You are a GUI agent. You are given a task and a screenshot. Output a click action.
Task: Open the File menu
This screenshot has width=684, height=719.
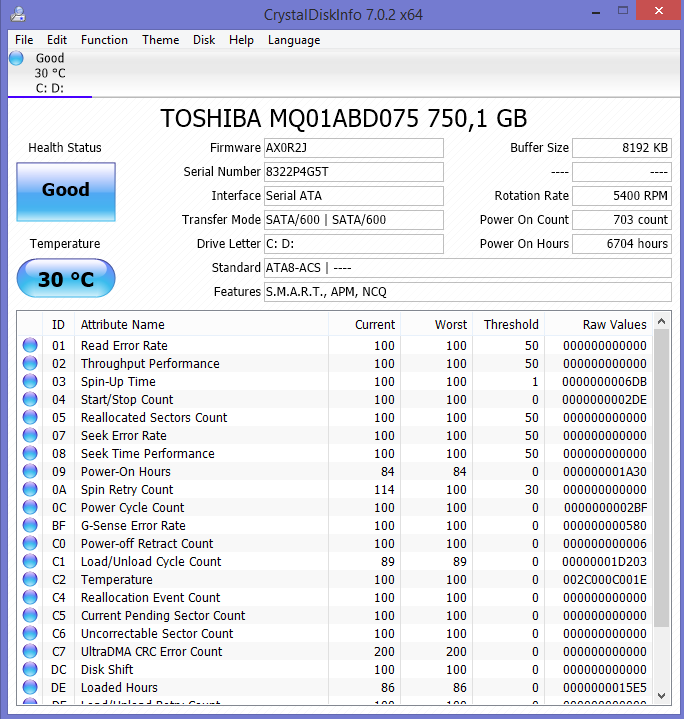click(24, 40)
